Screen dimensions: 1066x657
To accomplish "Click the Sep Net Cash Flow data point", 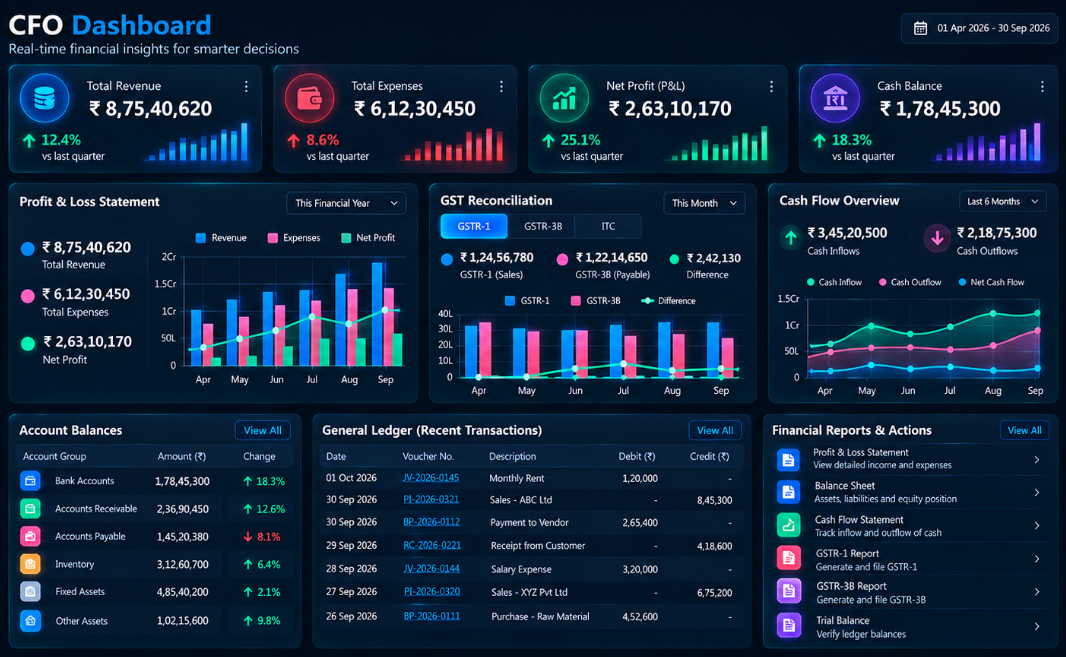I will coord(1037,369).
